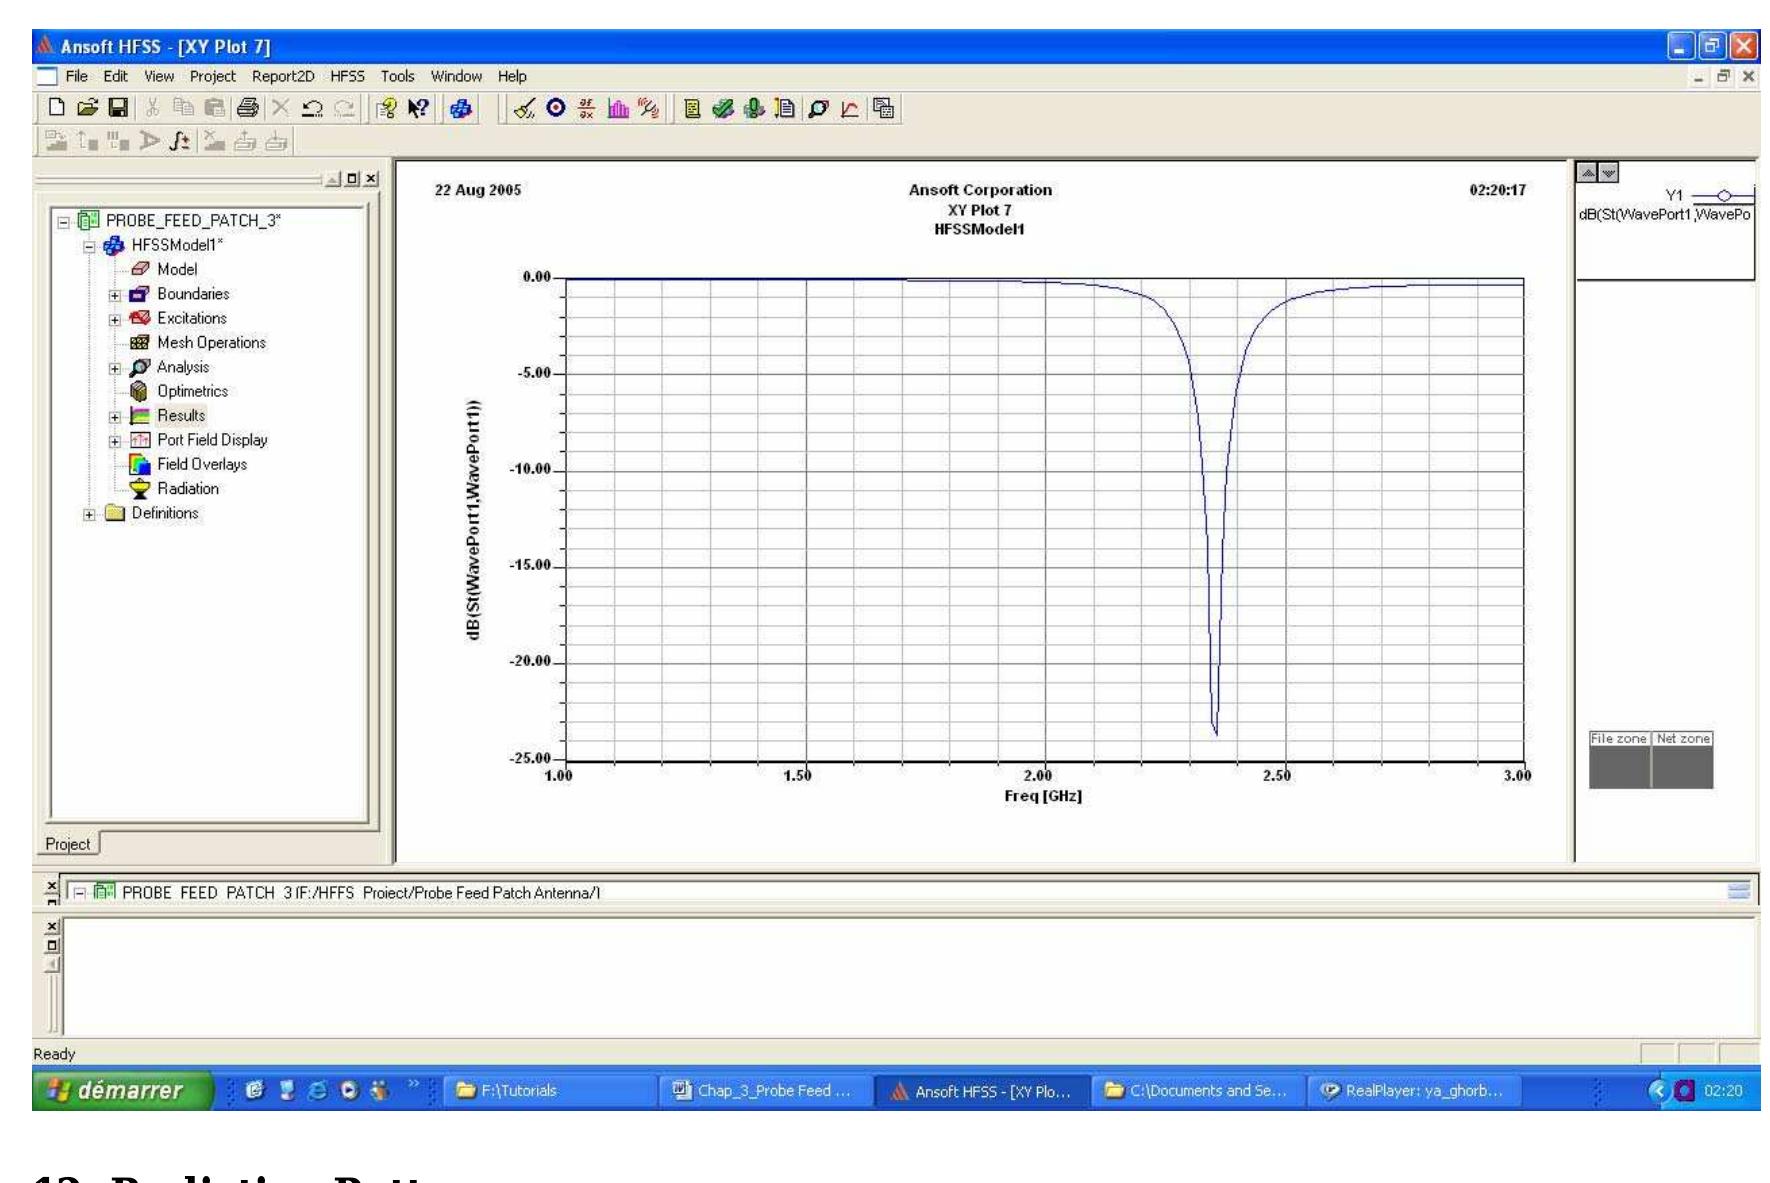This screenshot has height=1183, width=1770.
Task: Collapse the PROBE_FEED_PATCH_3 project node
Action: 62,221
